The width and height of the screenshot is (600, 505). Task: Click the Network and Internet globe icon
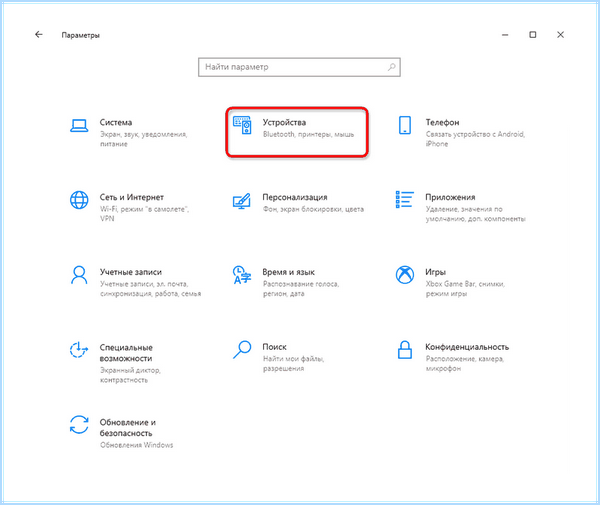(x=79, y=200)
